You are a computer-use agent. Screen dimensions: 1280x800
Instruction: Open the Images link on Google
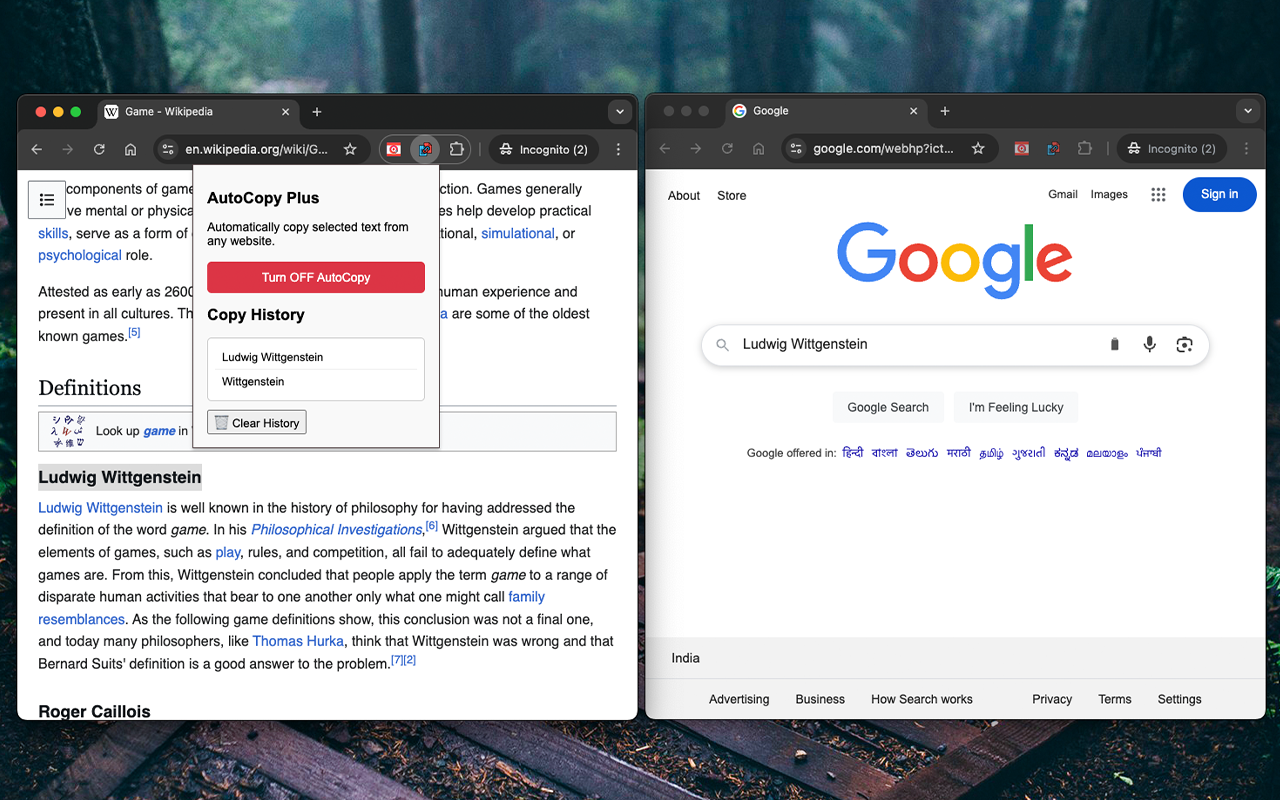1109,195
